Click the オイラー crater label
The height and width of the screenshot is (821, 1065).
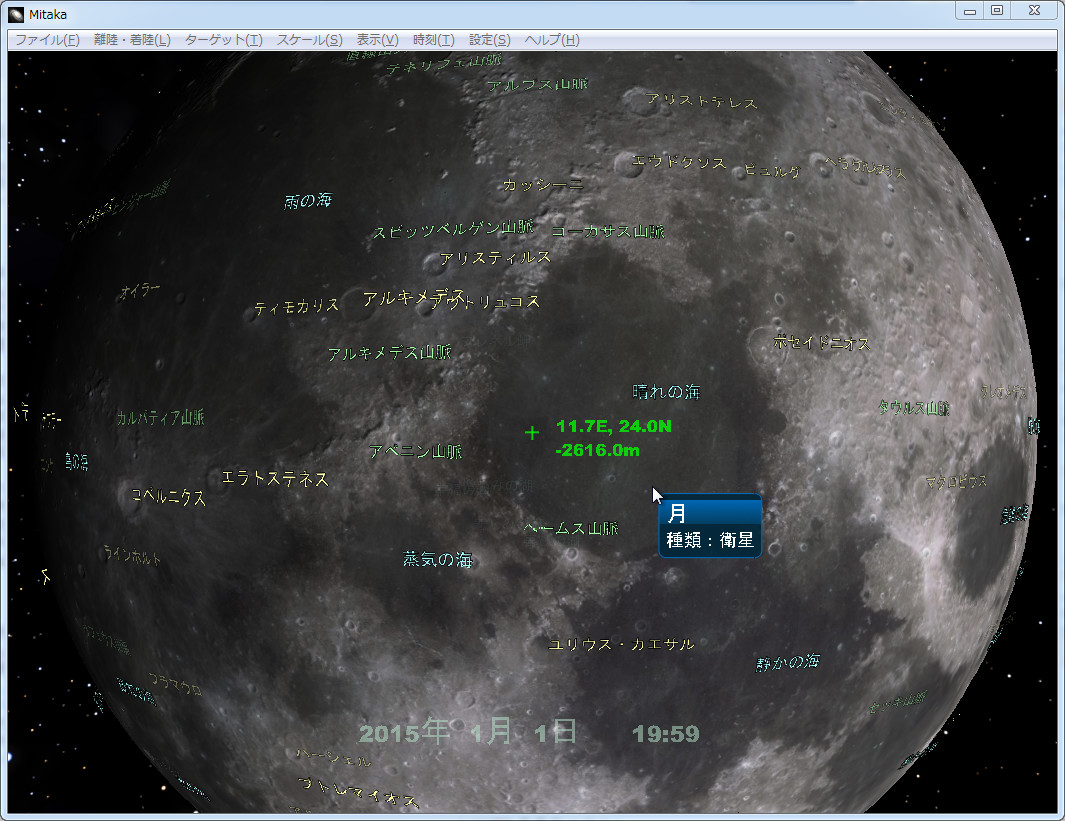140,291
